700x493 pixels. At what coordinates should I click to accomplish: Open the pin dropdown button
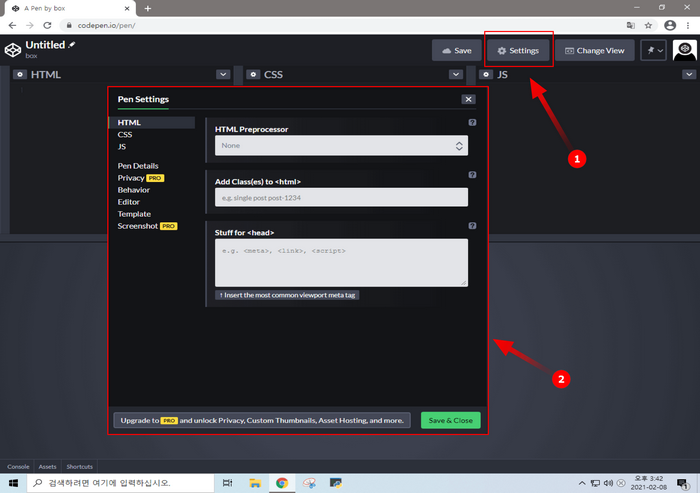pyautogui.click(x=653, y=50)
